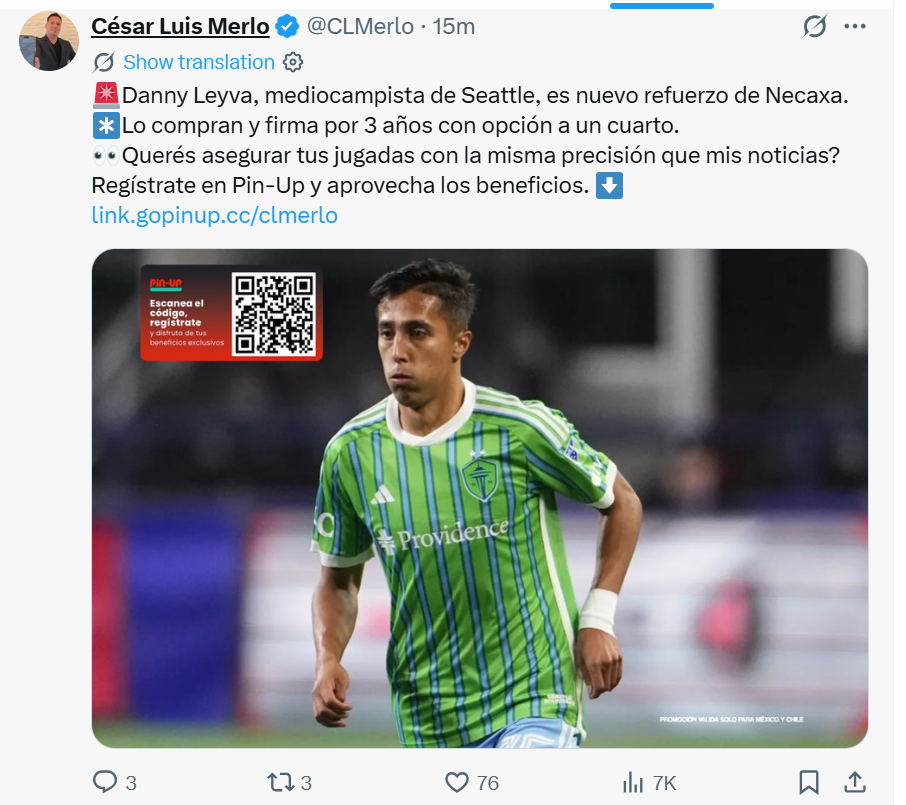Click the Grok icon beside Show translation
Screen dimensions: 906x805
[x=103, y=62]
